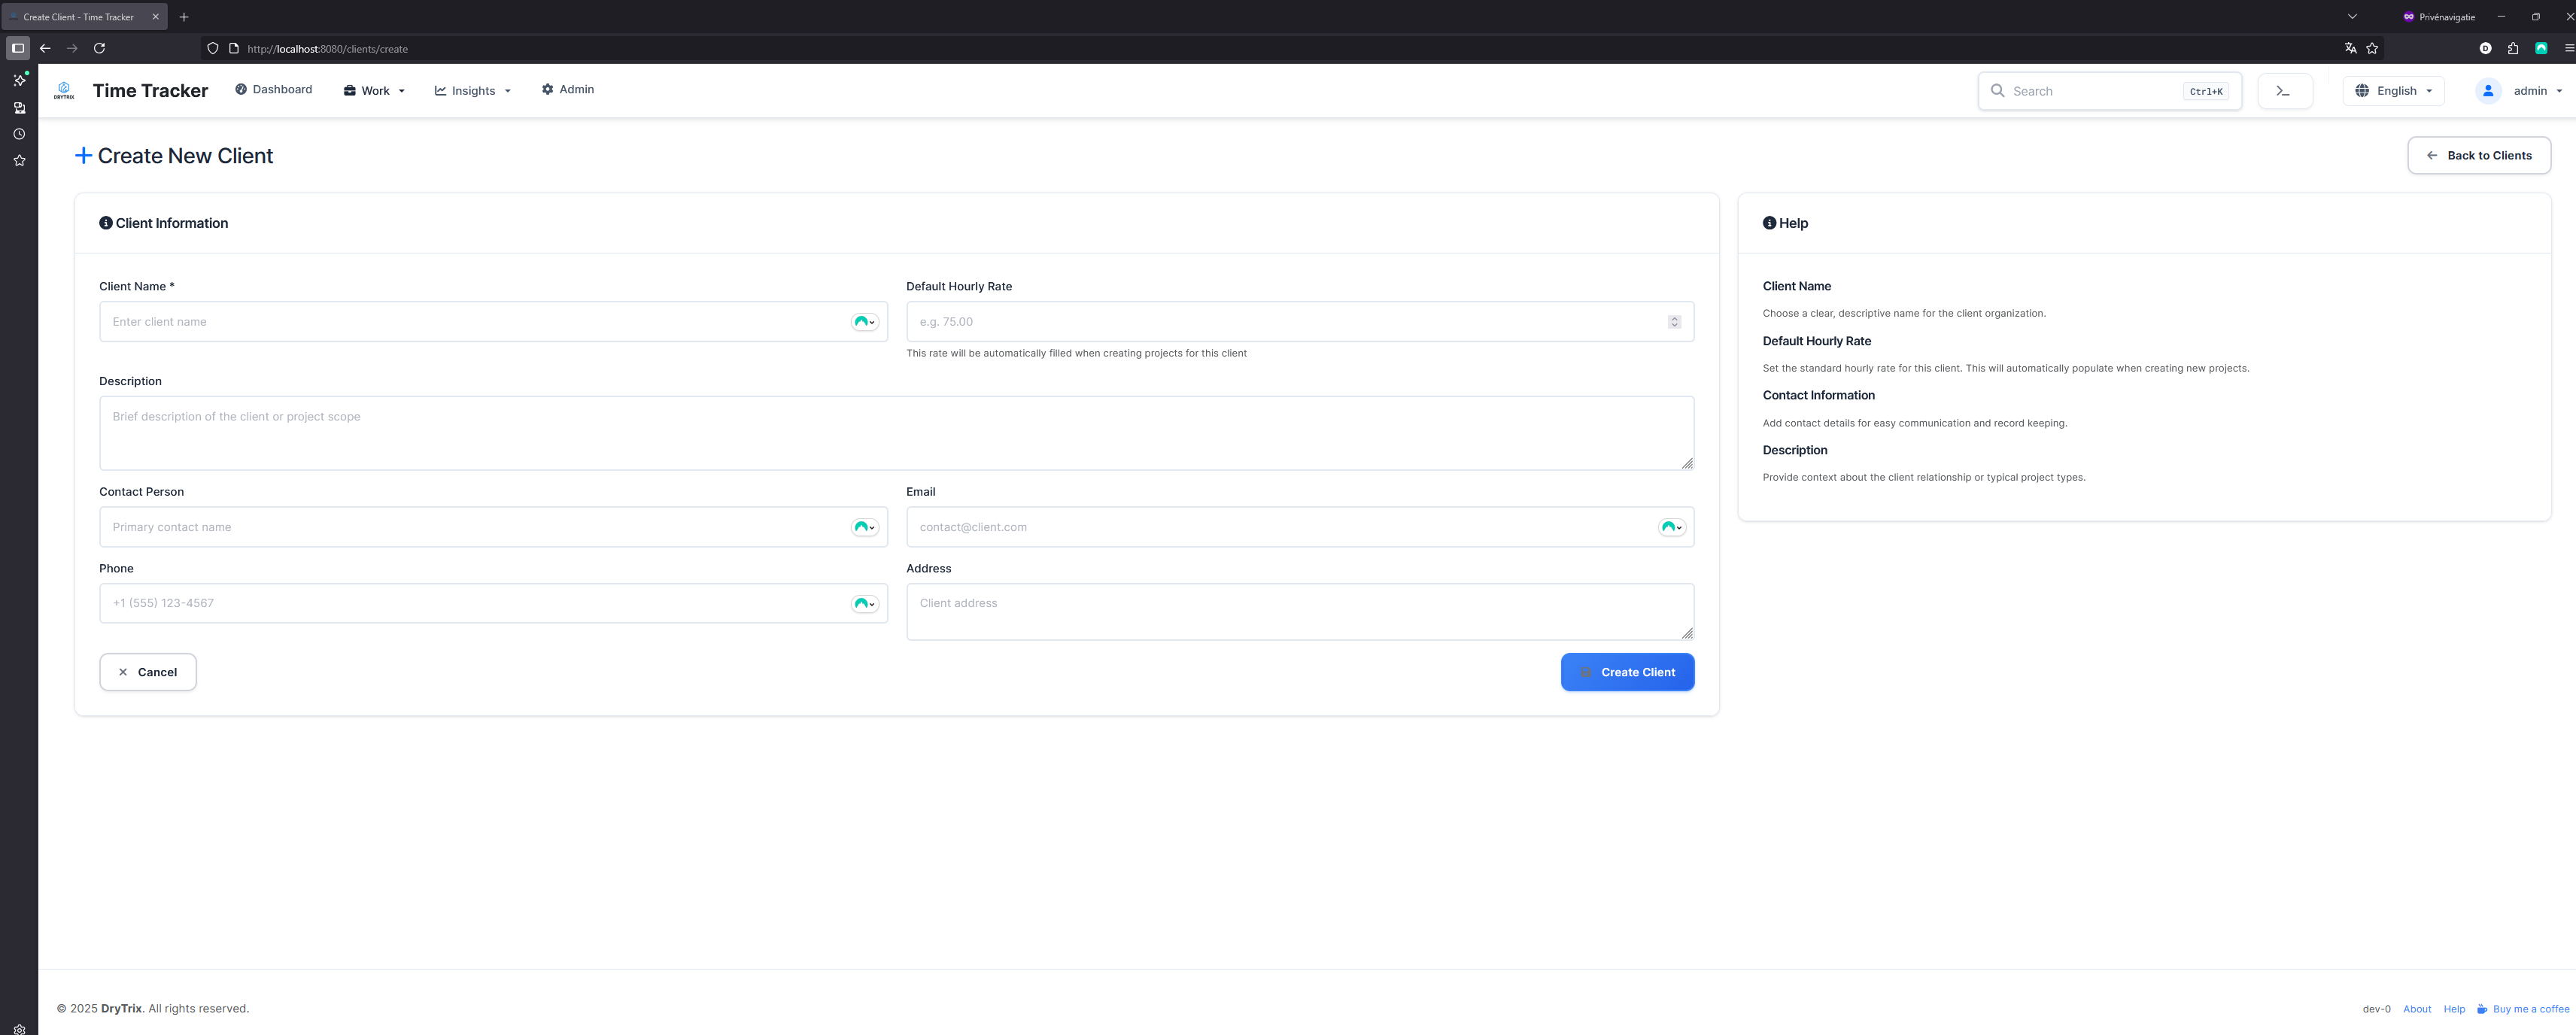Open the Work dropdown menu
The image size is (2576, 1035).
[x=373, y=90]
